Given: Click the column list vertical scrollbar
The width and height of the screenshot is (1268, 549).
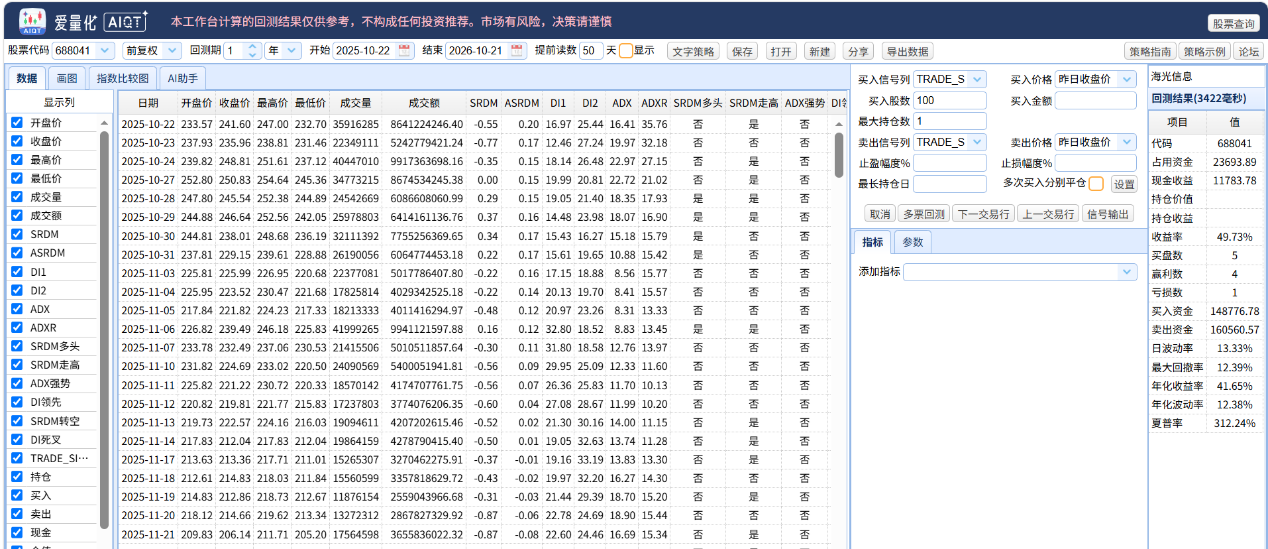Looking at the screenshot, I should (x=104, y=330).
